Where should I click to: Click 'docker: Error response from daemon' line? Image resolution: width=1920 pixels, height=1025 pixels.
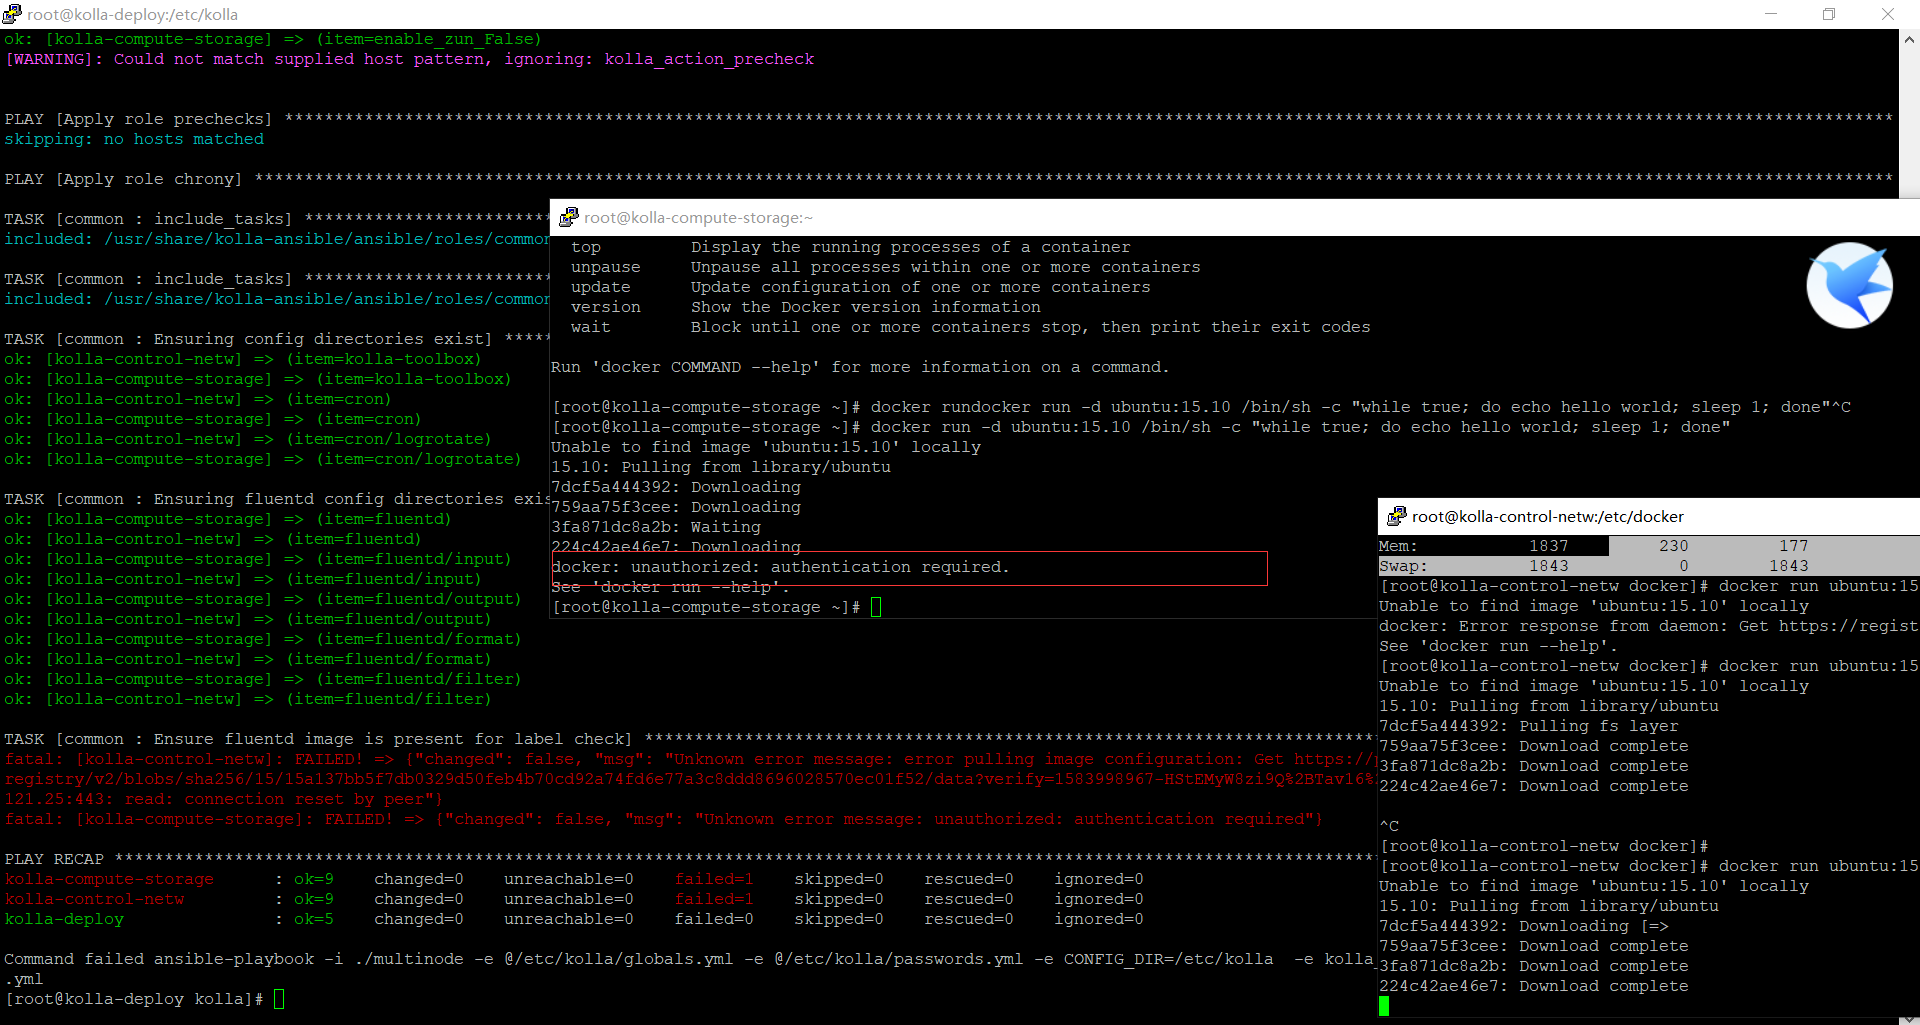1649,626
